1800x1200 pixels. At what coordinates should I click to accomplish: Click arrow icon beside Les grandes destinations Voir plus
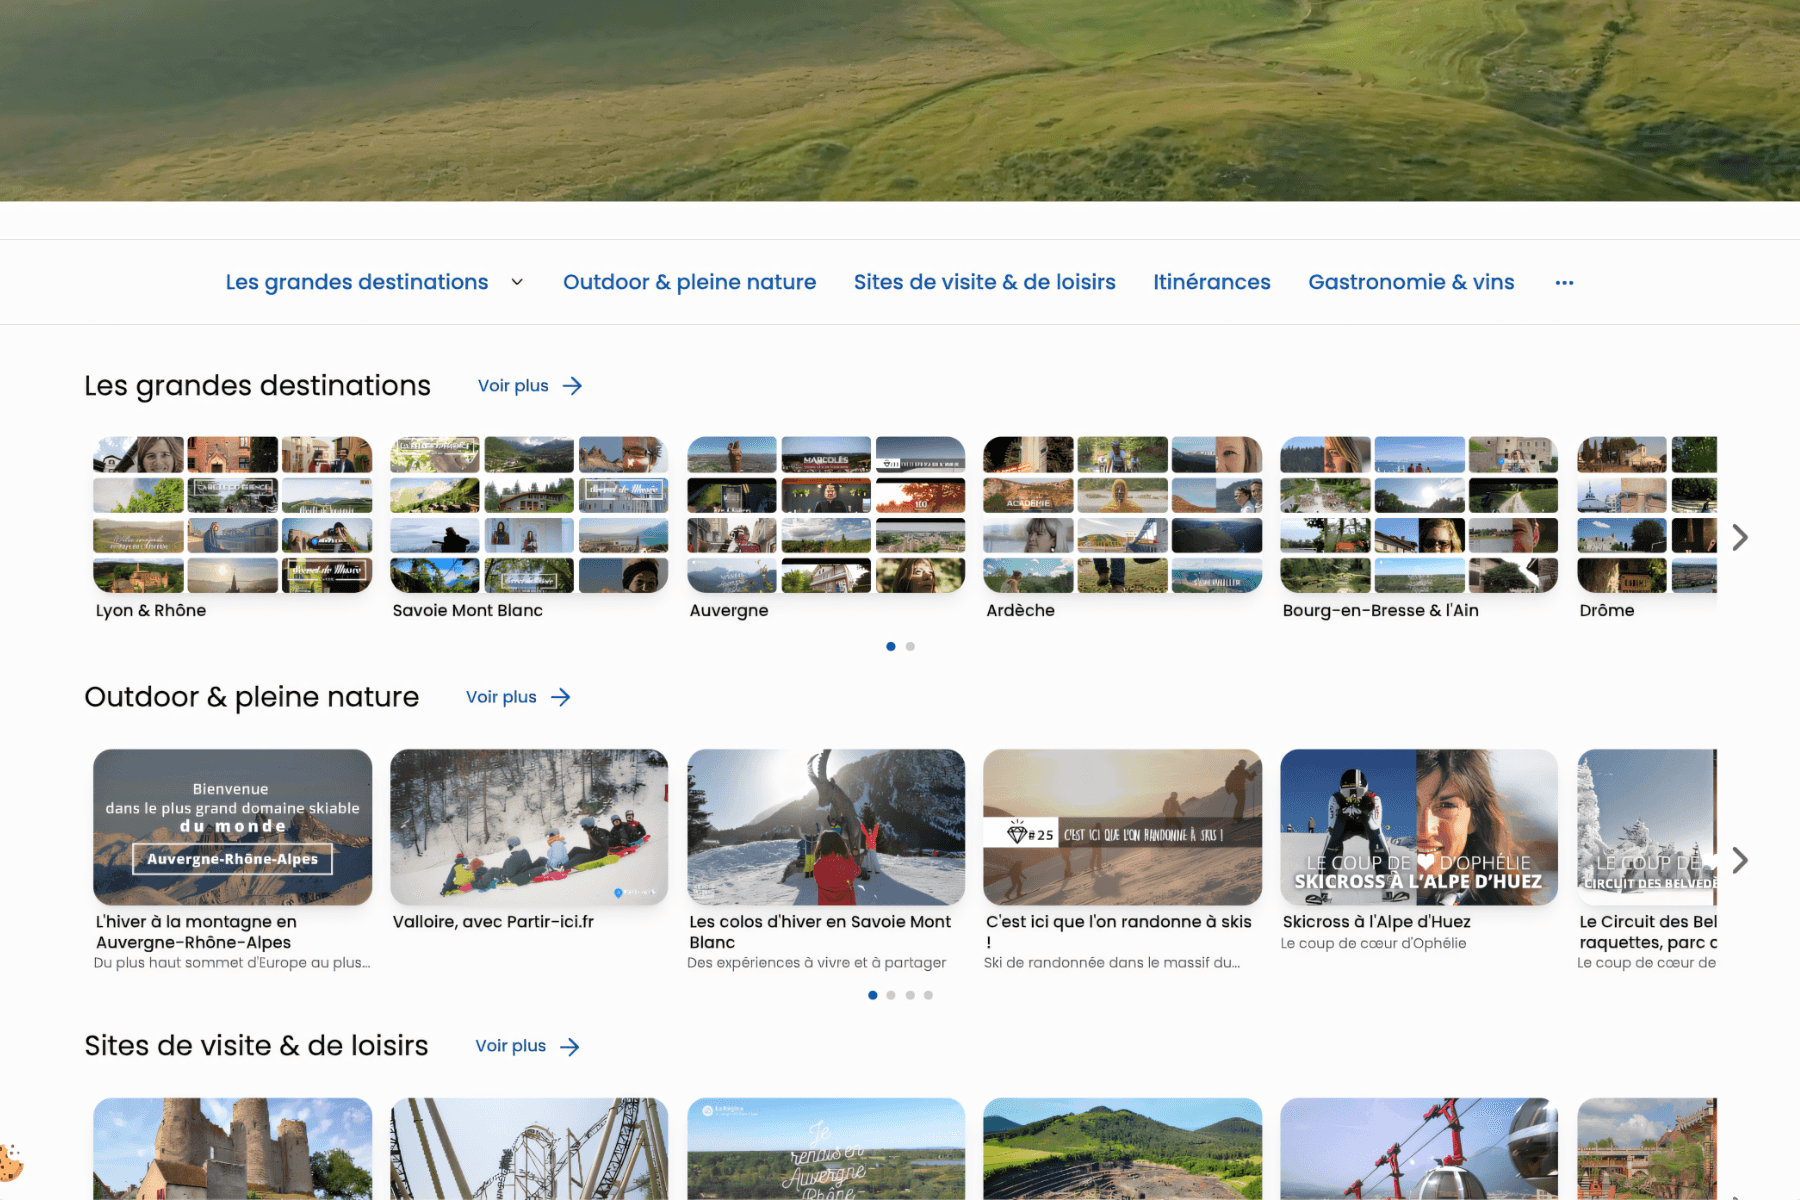[x=572, y=386]
